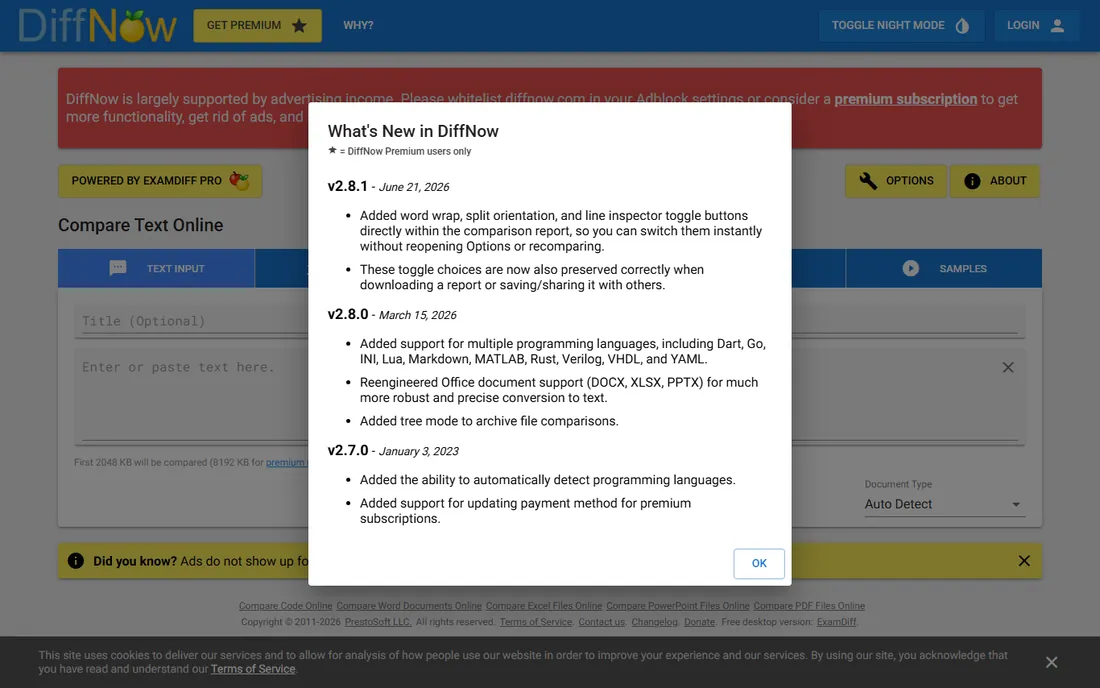Image resolution: width=1100 pixels, height=688 pixels.
Task: Click the v2.8.1 version heading
Action: [x=347, y=186]
